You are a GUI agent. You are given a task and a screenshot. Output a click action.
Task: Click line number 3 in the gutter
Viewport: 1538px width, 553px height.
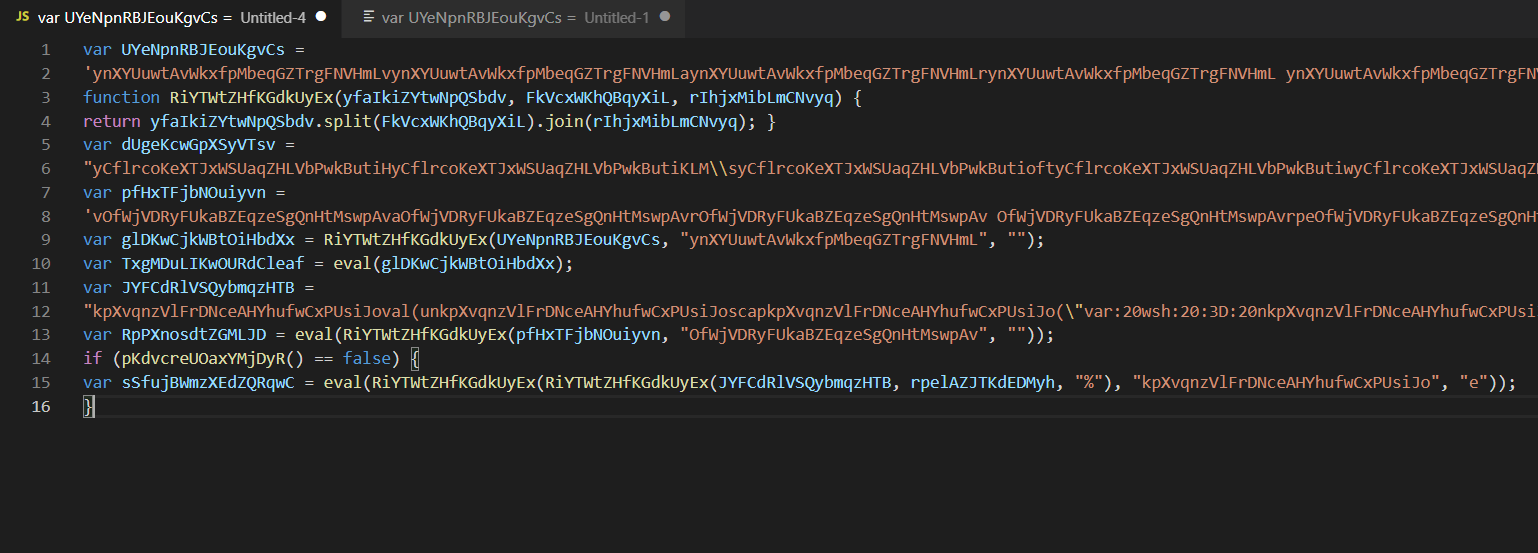point(45,97)
